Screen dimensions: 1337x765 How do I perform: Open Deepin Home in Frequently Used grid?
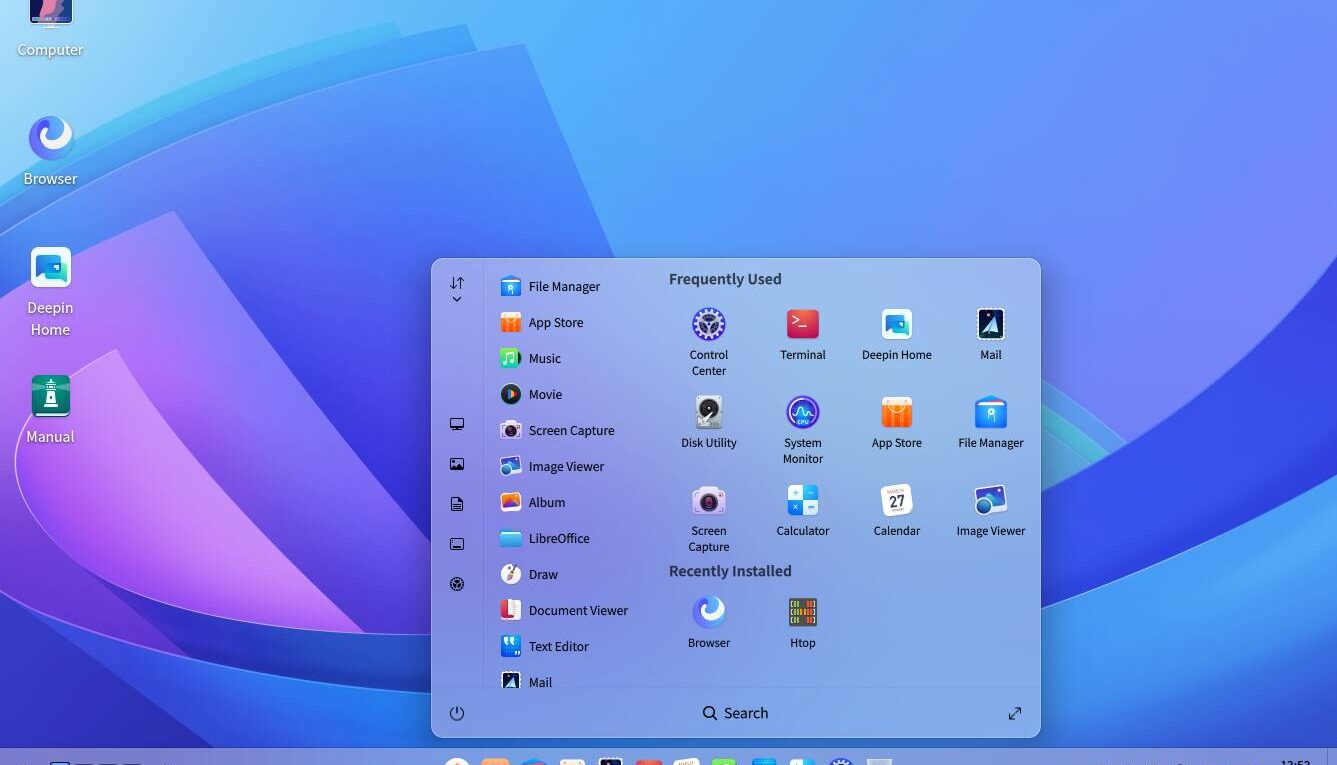[897, 333]
